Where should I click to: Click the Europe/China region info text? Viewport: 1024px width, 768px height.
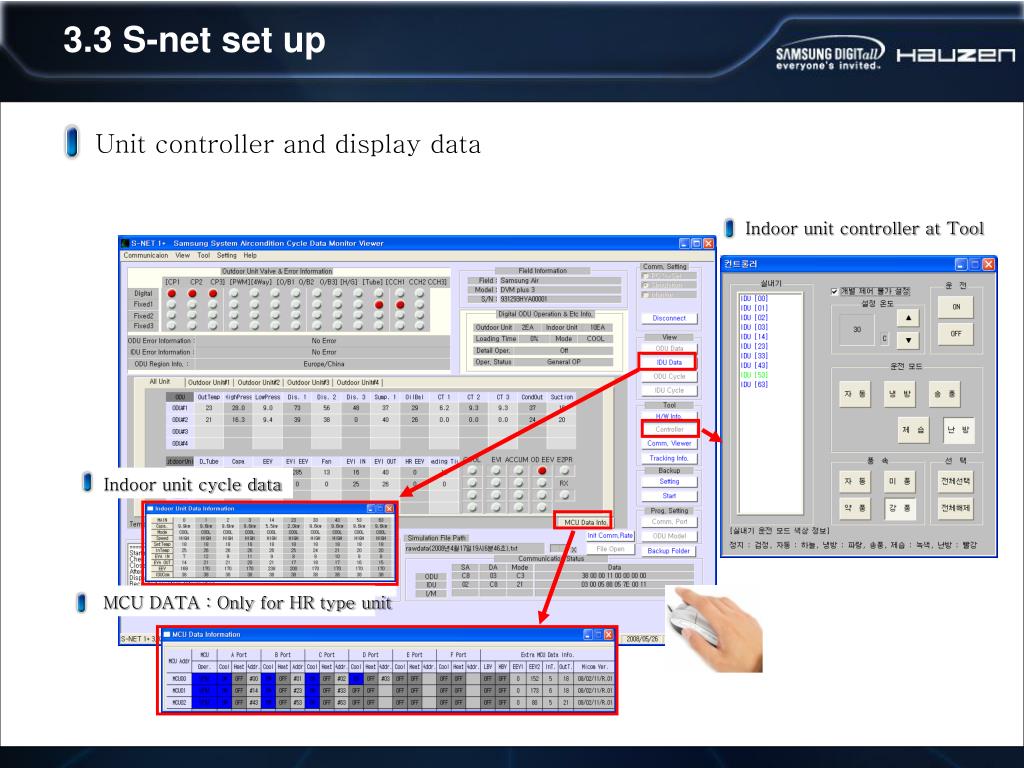tap(323, 364)
